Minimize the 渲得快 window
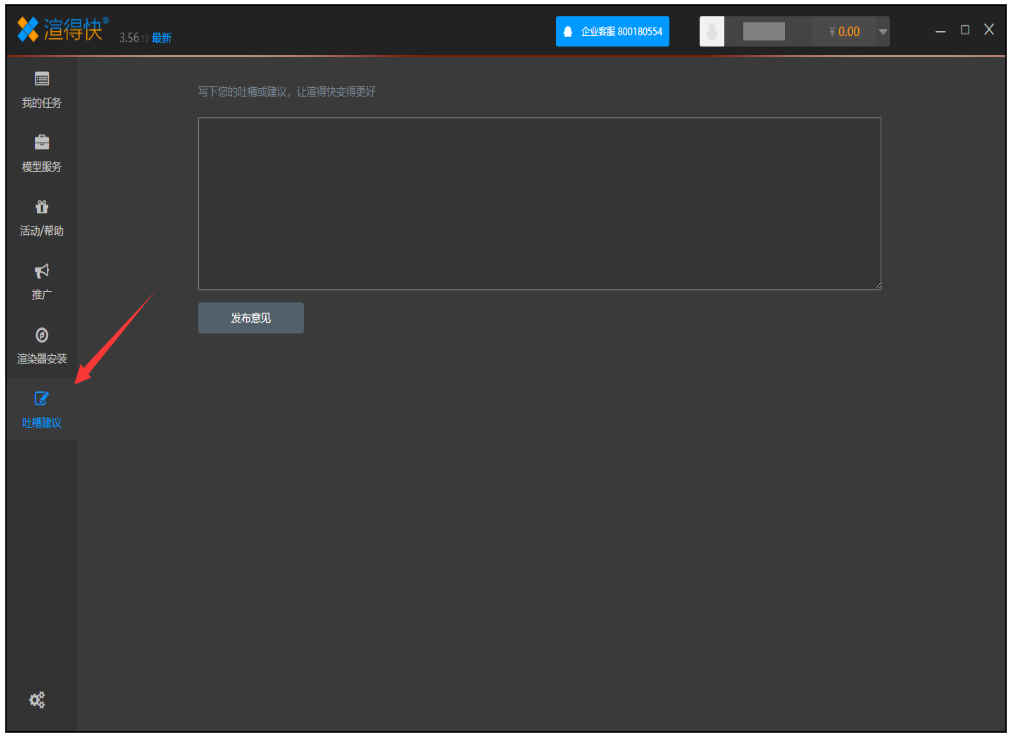The height and width of the screenshot is (741, 1012). pos(940,31)
